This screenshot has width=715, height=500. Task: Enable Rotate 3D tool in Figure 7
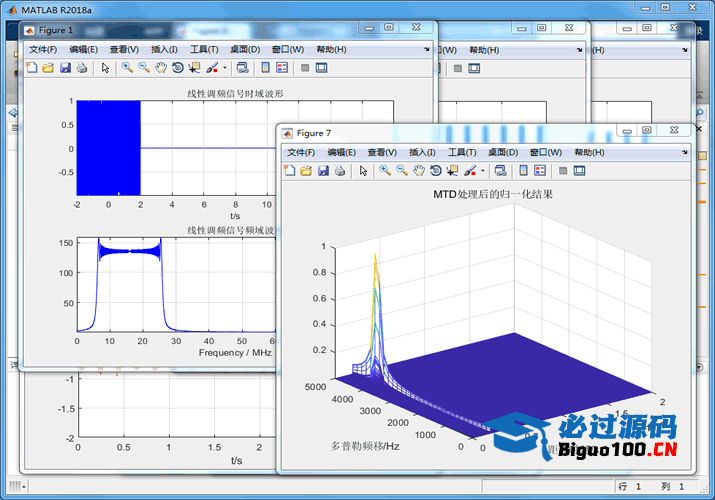[436, 171]
